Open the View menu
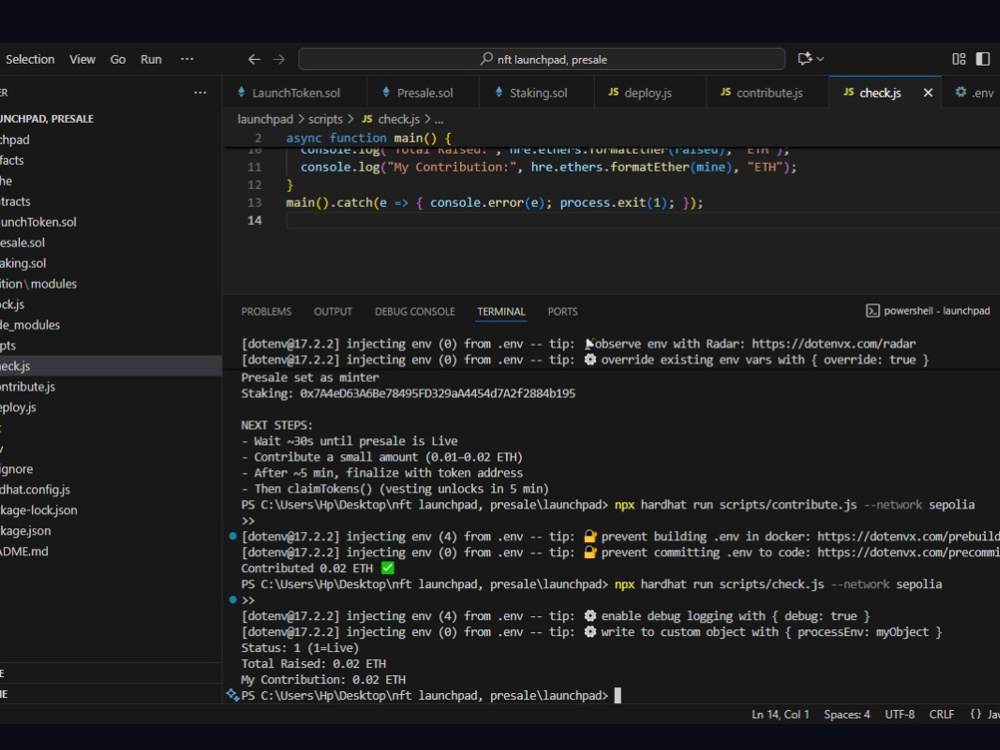Screen dimensions: 1000x750 (82, 59)
